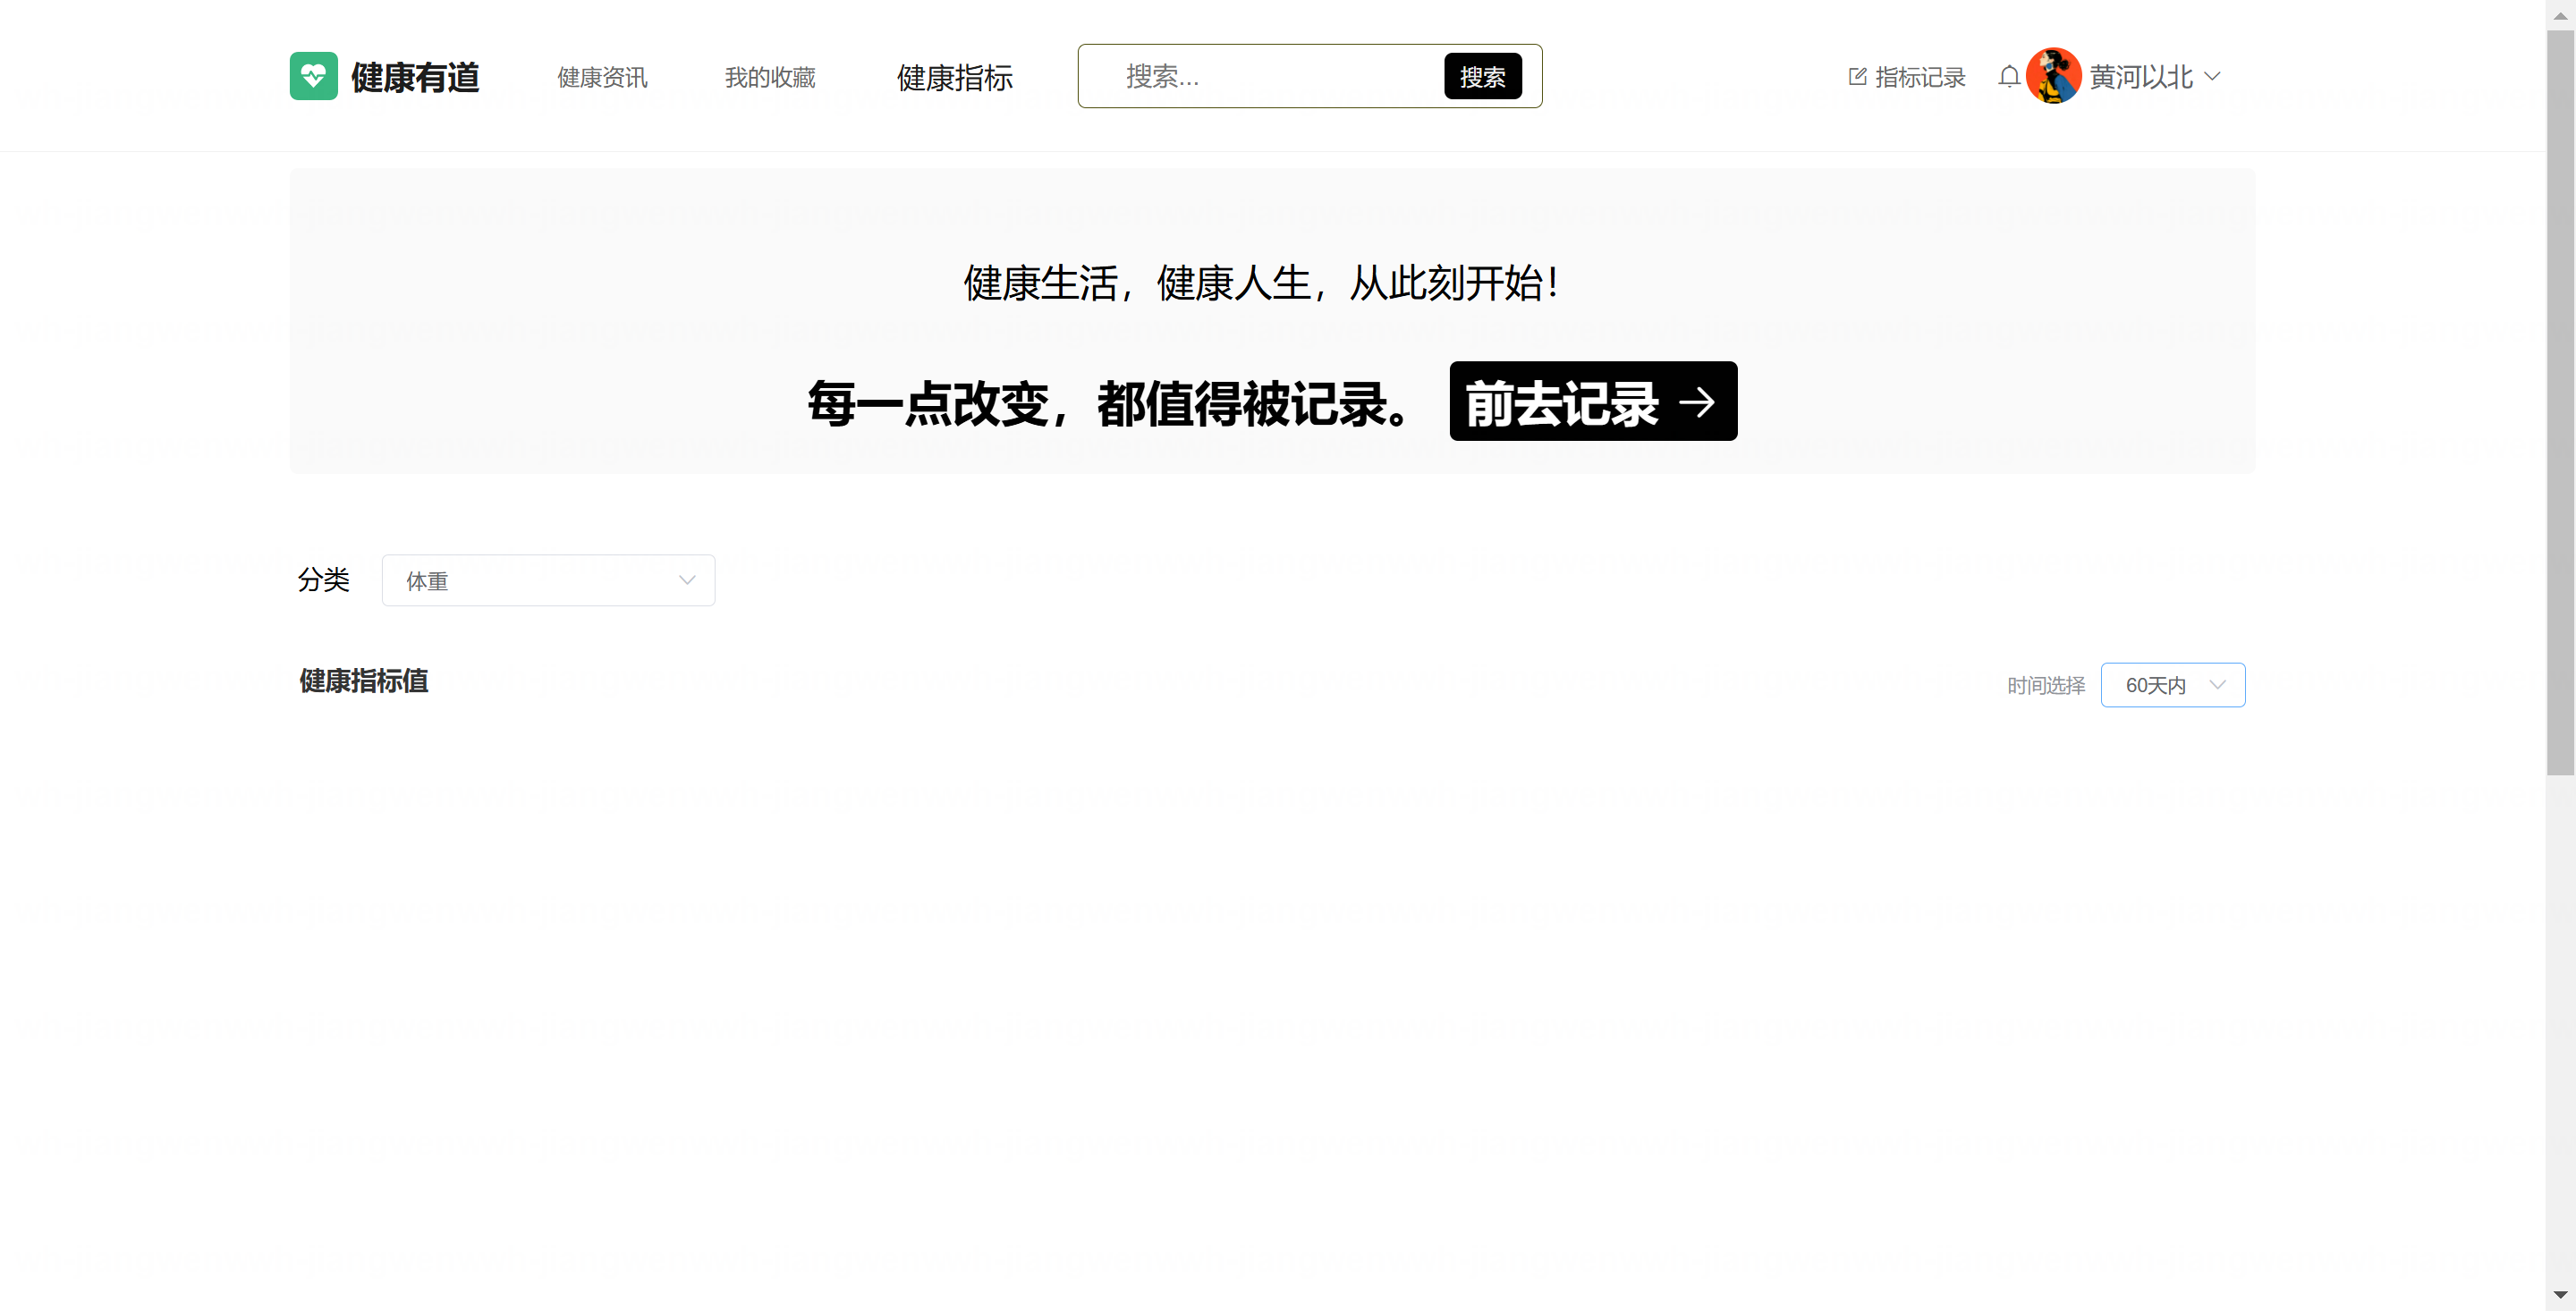Click the edit icon beside 指标记录
This screenshot has width=2576, height=1311.
(1857, 77)
